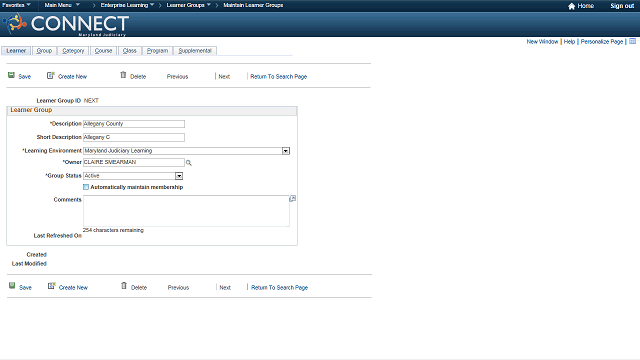Click the top Delete trash icon
This screenshot has width=640, height=360.
(123, 75)
